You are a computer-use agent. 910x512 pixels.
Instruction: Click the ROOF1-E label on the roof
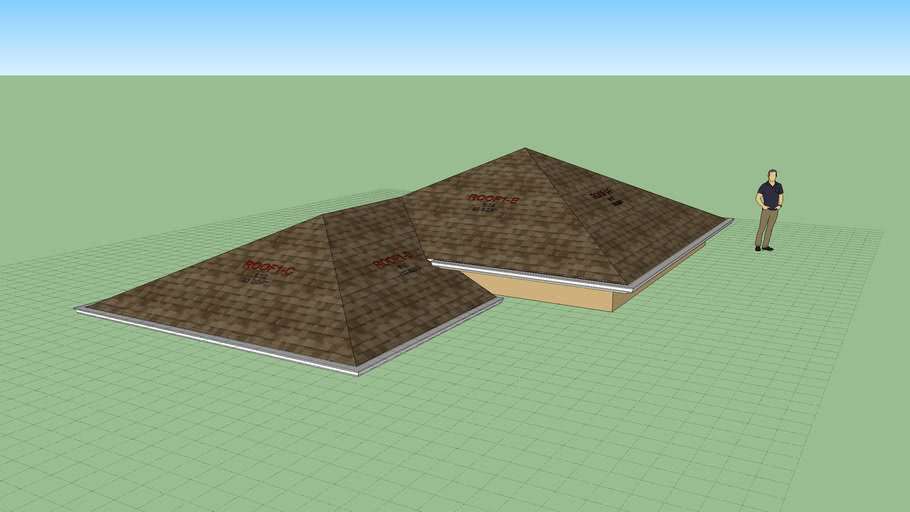point(493,200)
